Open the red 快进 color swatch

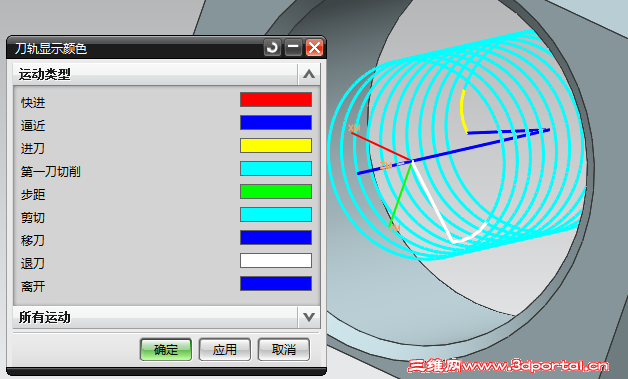pos(276,100)
